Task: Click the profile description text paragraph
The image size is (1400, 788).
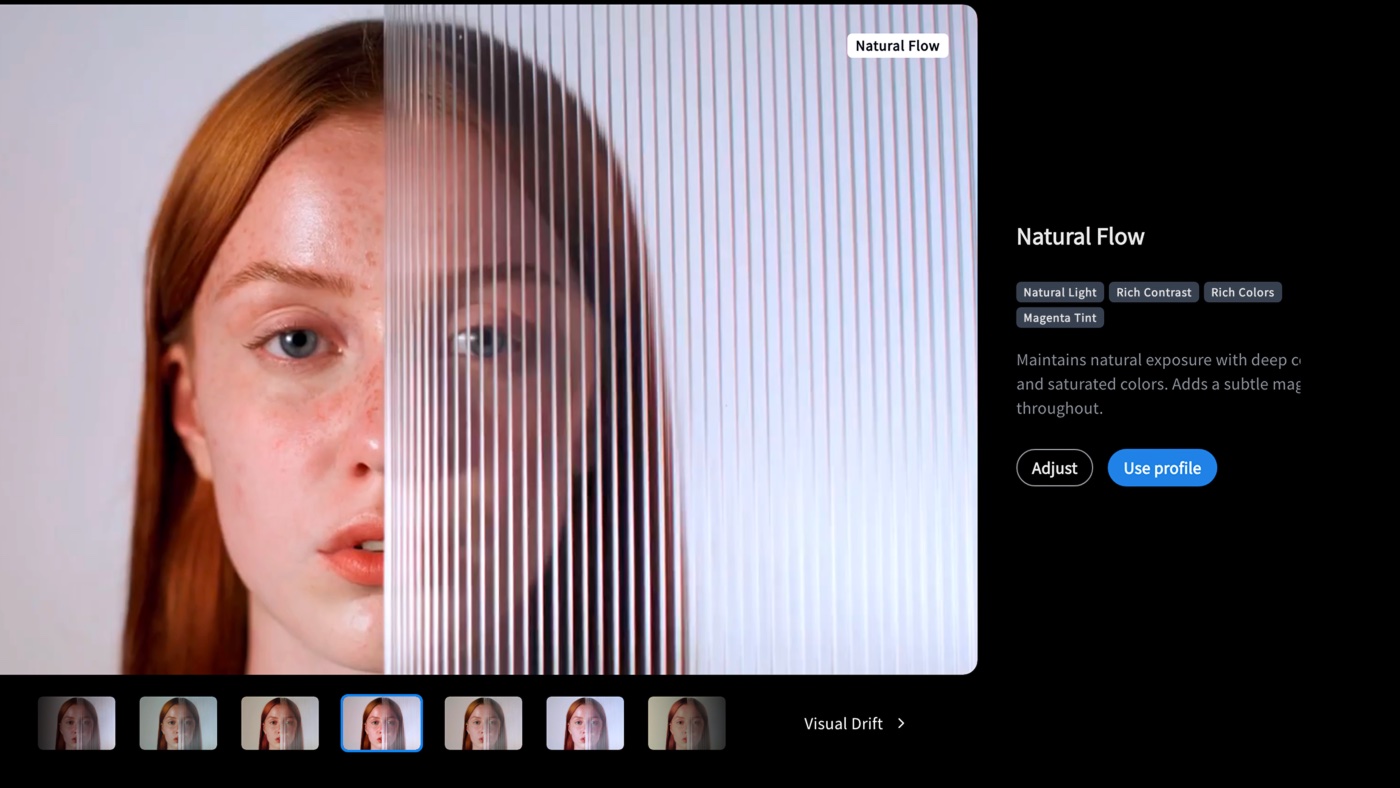Action: pos(1157,384)
